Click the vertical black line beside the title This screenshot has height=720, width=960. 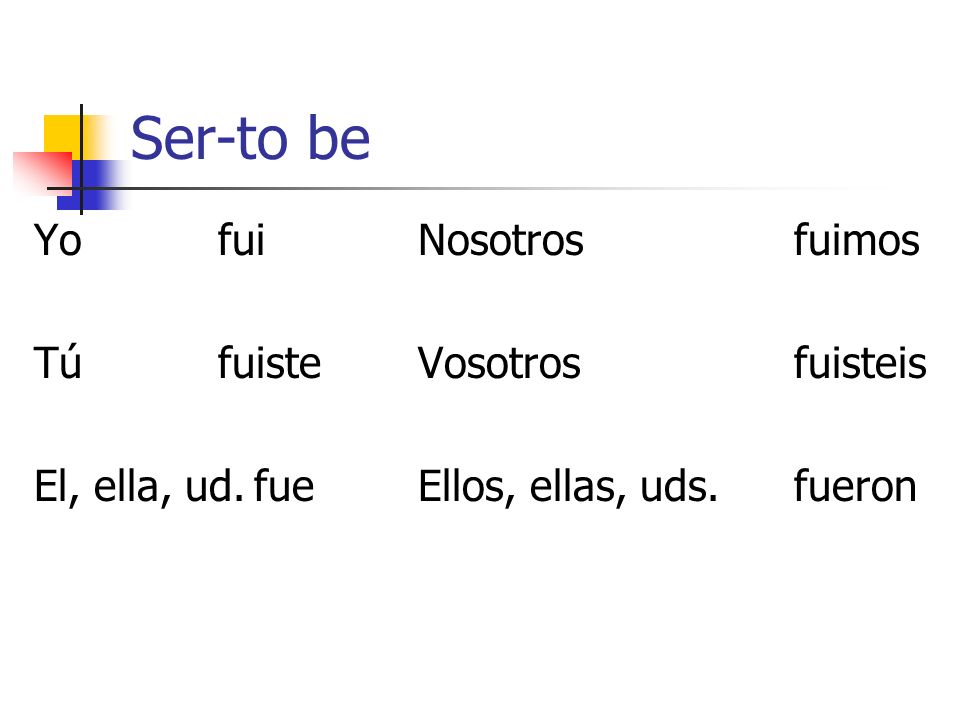[x=81, y=159]
